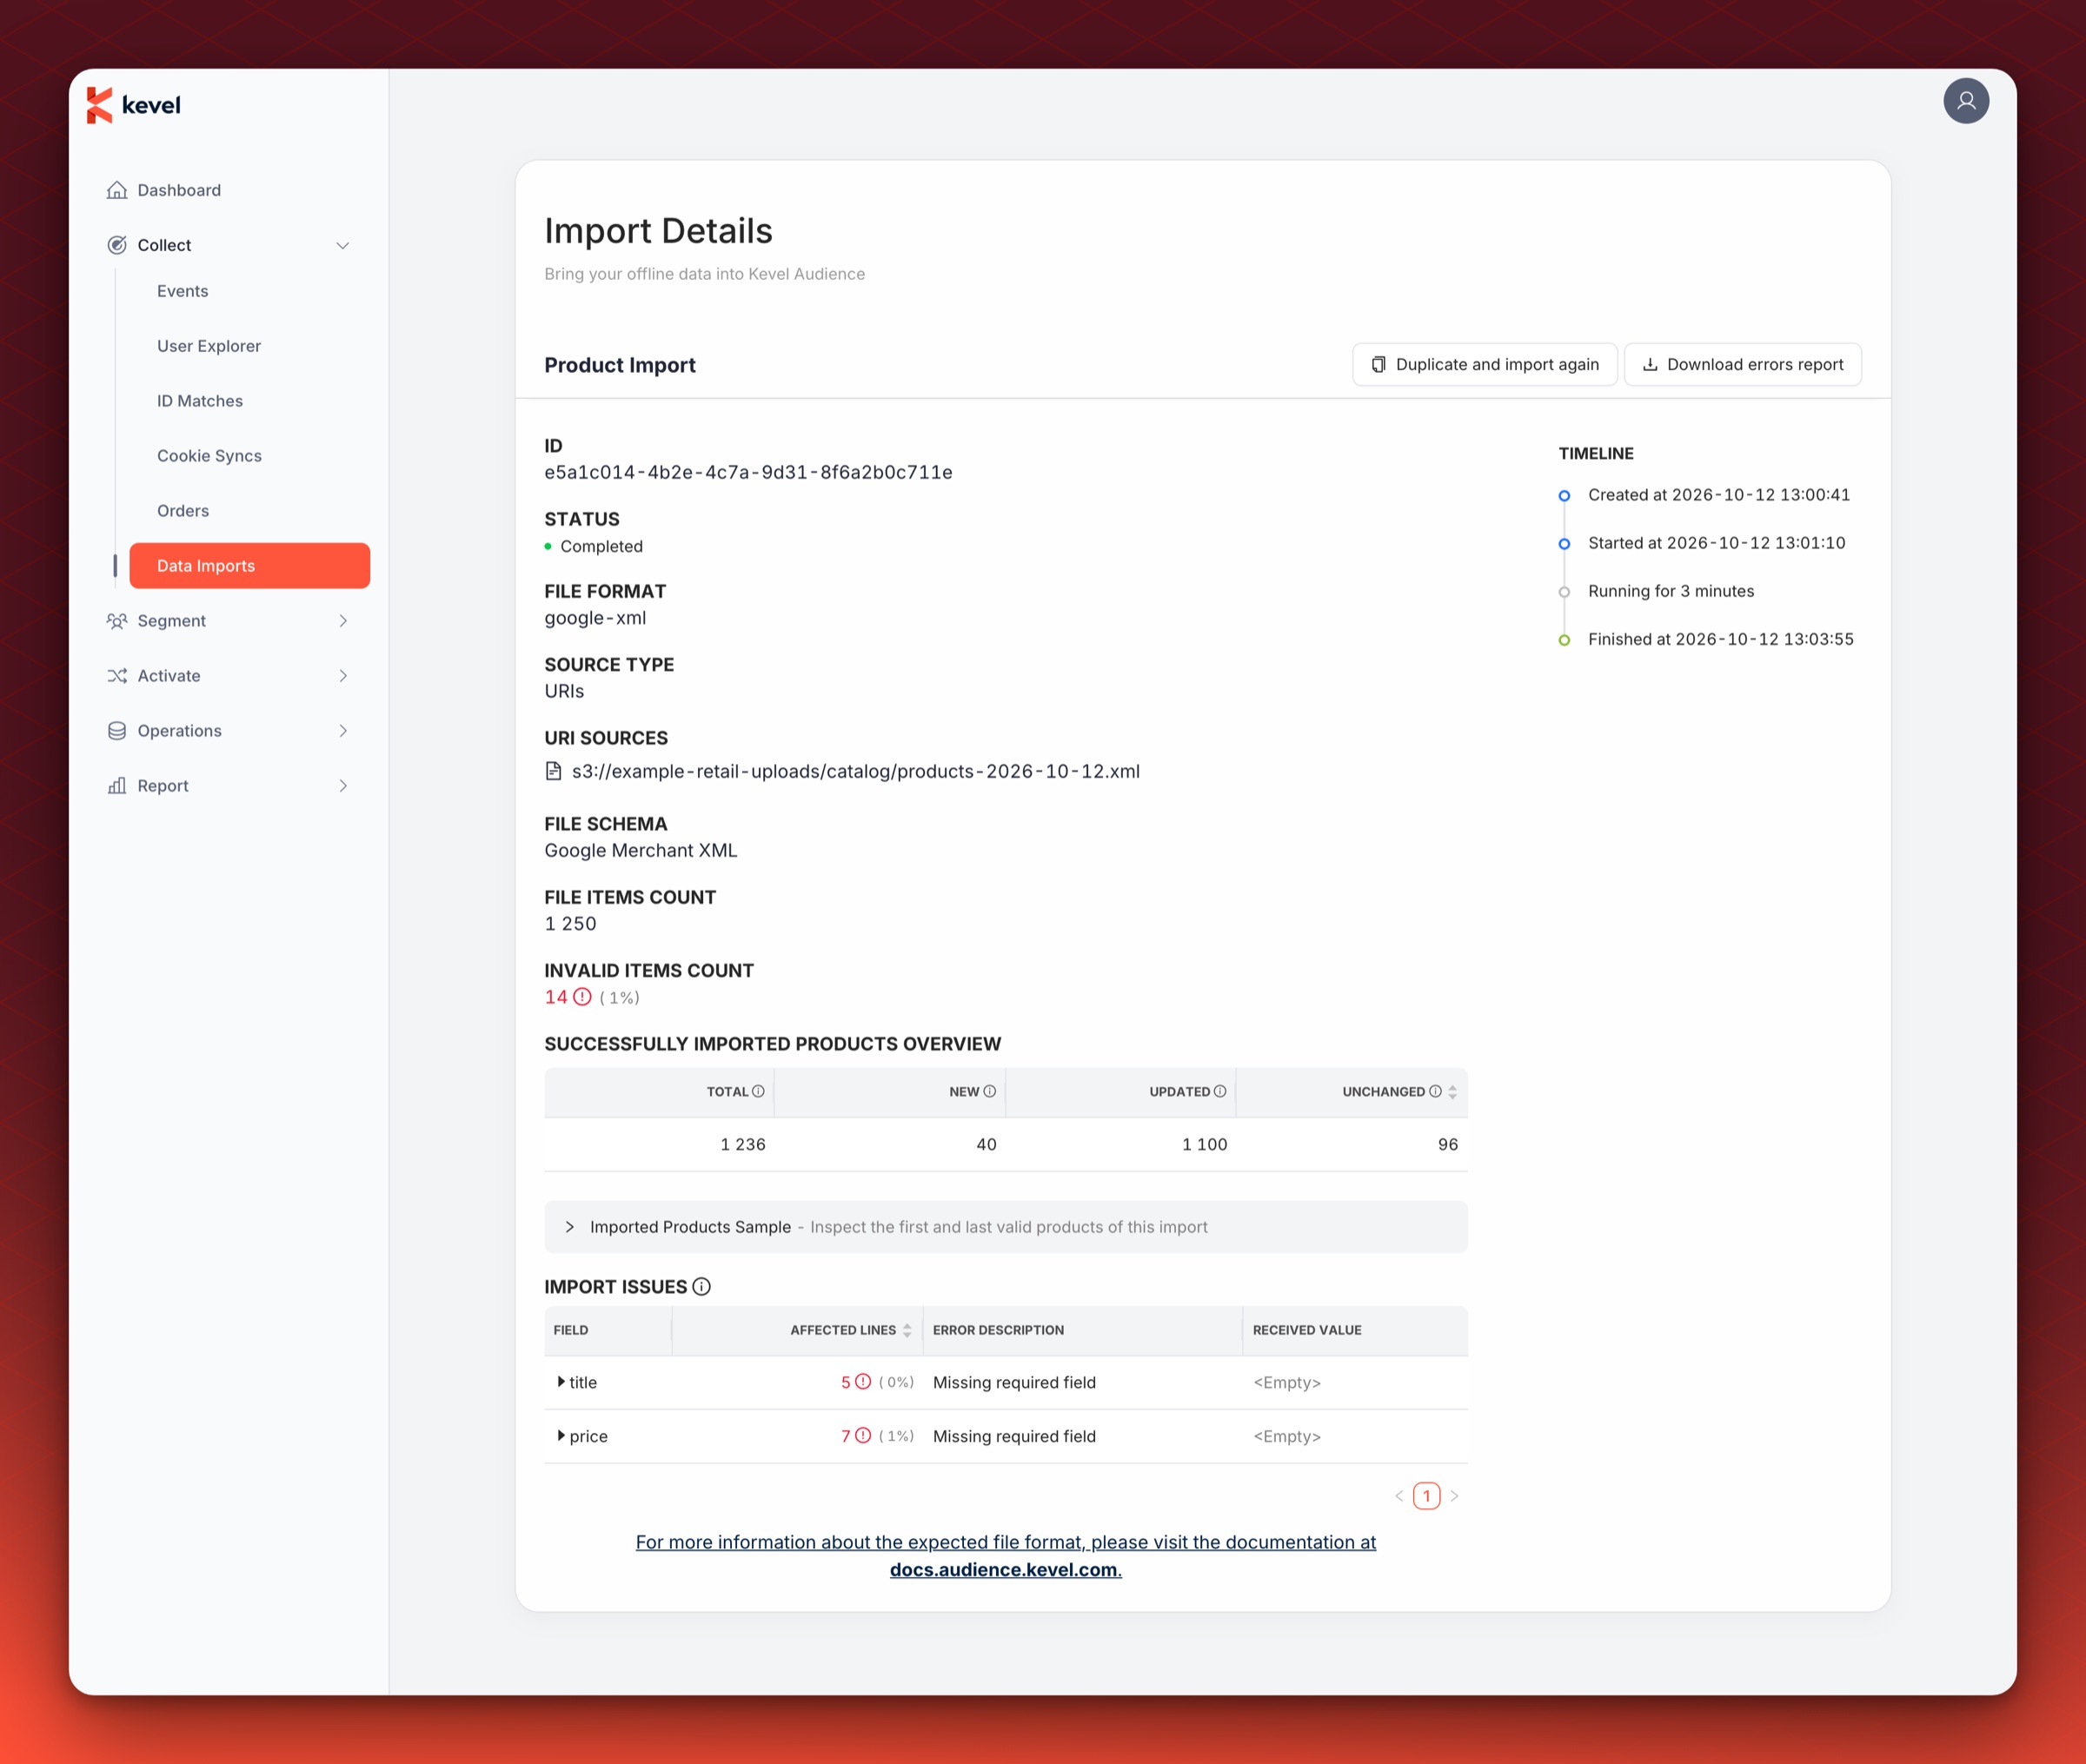Click the Report bar chart icon
Screen dimensions: 2086x1764
click(x=117, y=786)
